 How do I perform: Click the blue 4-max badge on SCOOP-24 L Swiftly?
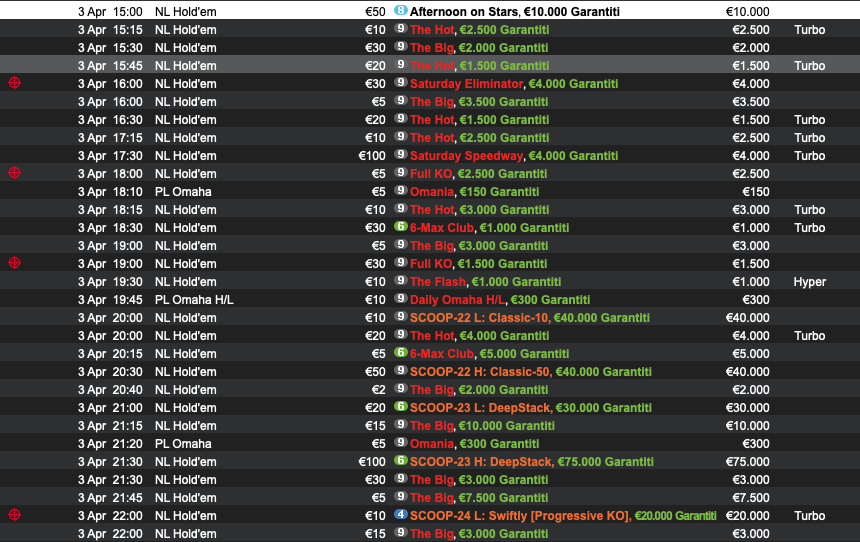pos(401,515)
